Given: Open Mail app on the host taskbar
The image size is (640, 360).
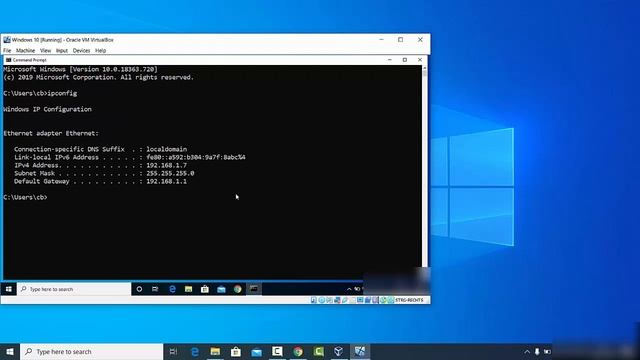Looking at the screenshot, I should point(256,351).
